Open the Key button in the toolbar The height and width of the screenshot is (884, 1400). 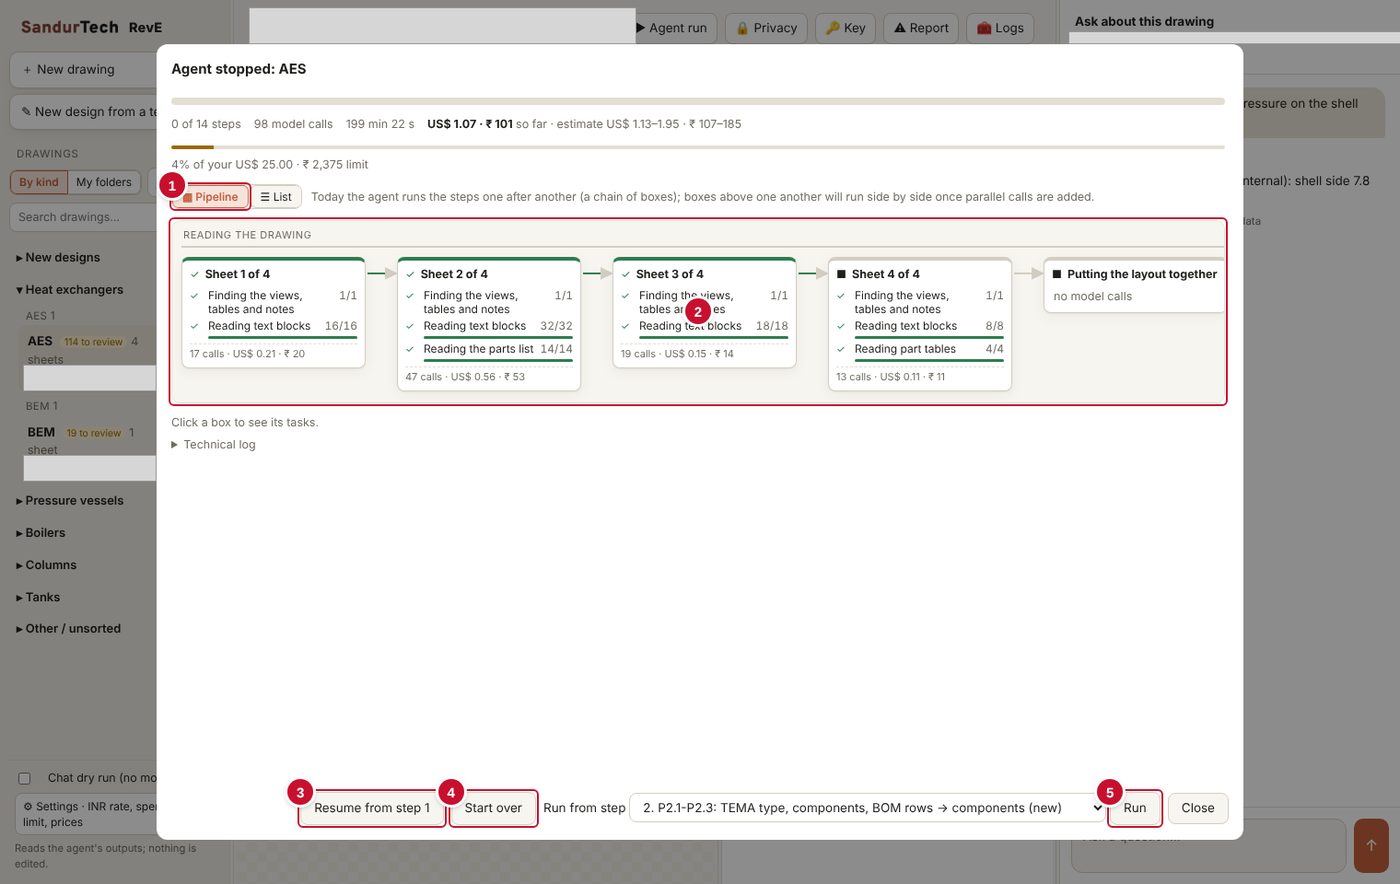[845, 28]
